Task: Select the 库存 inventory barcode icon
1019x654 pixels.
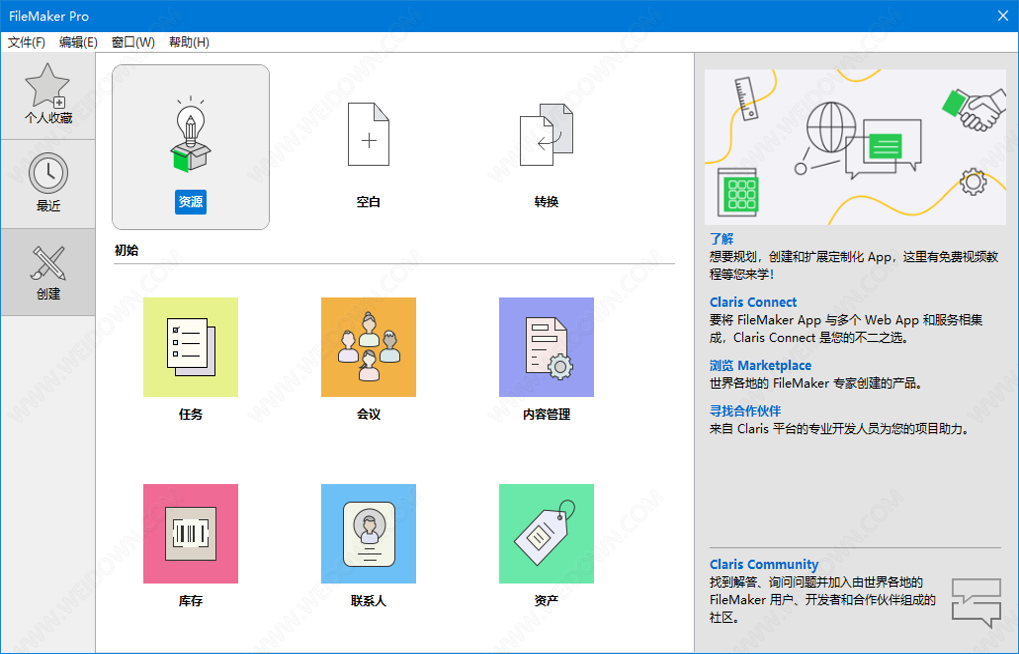Action: [190, 534]
